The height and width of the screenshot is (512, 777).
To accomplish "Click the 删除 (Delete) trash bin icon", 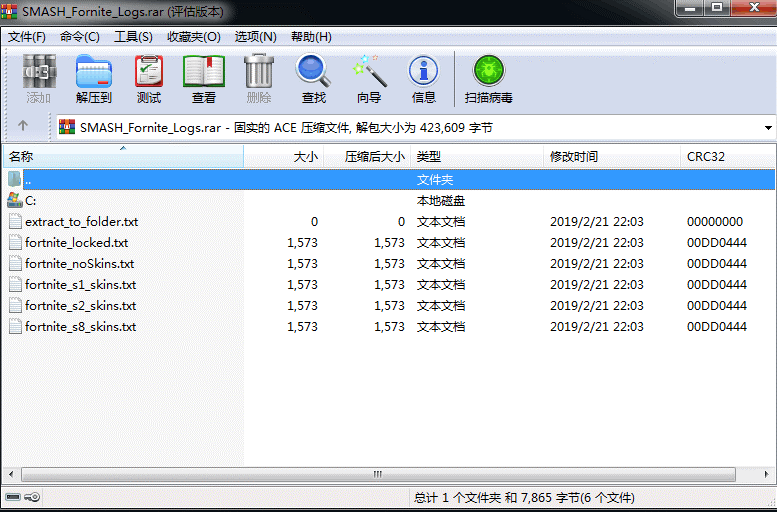I will 259,71.
